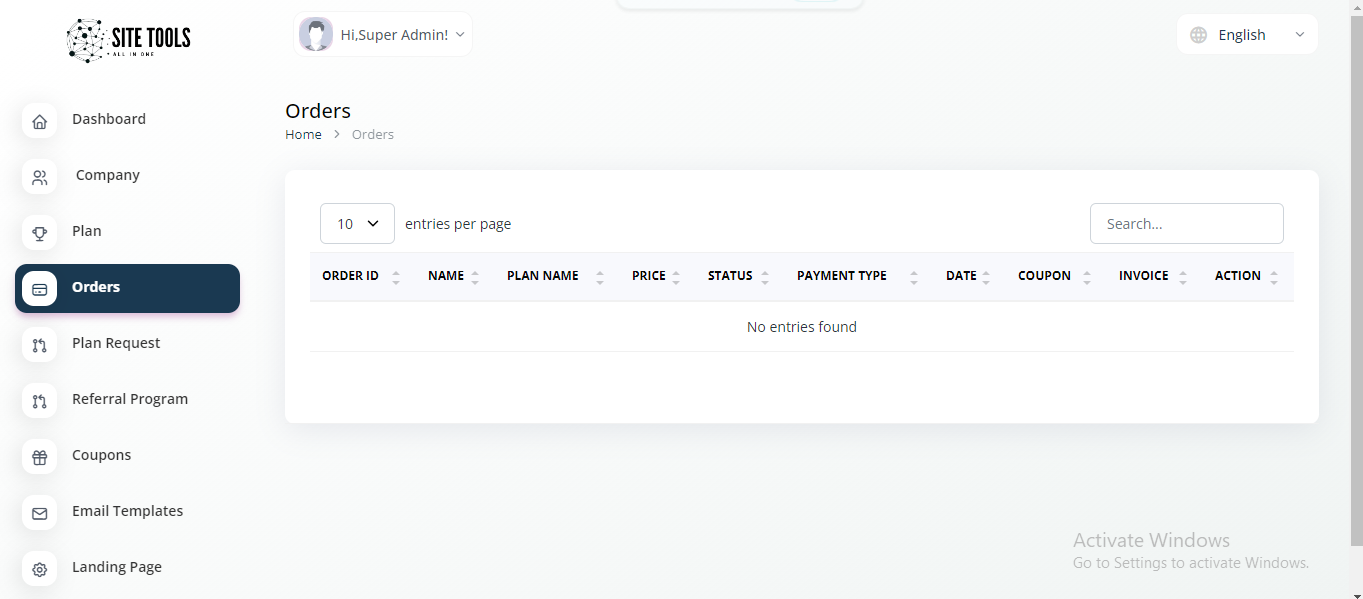Click the Coupons gift icon
Image resolution: width=1363 pixels, height=599 pixels.
[x=39, y=458]
